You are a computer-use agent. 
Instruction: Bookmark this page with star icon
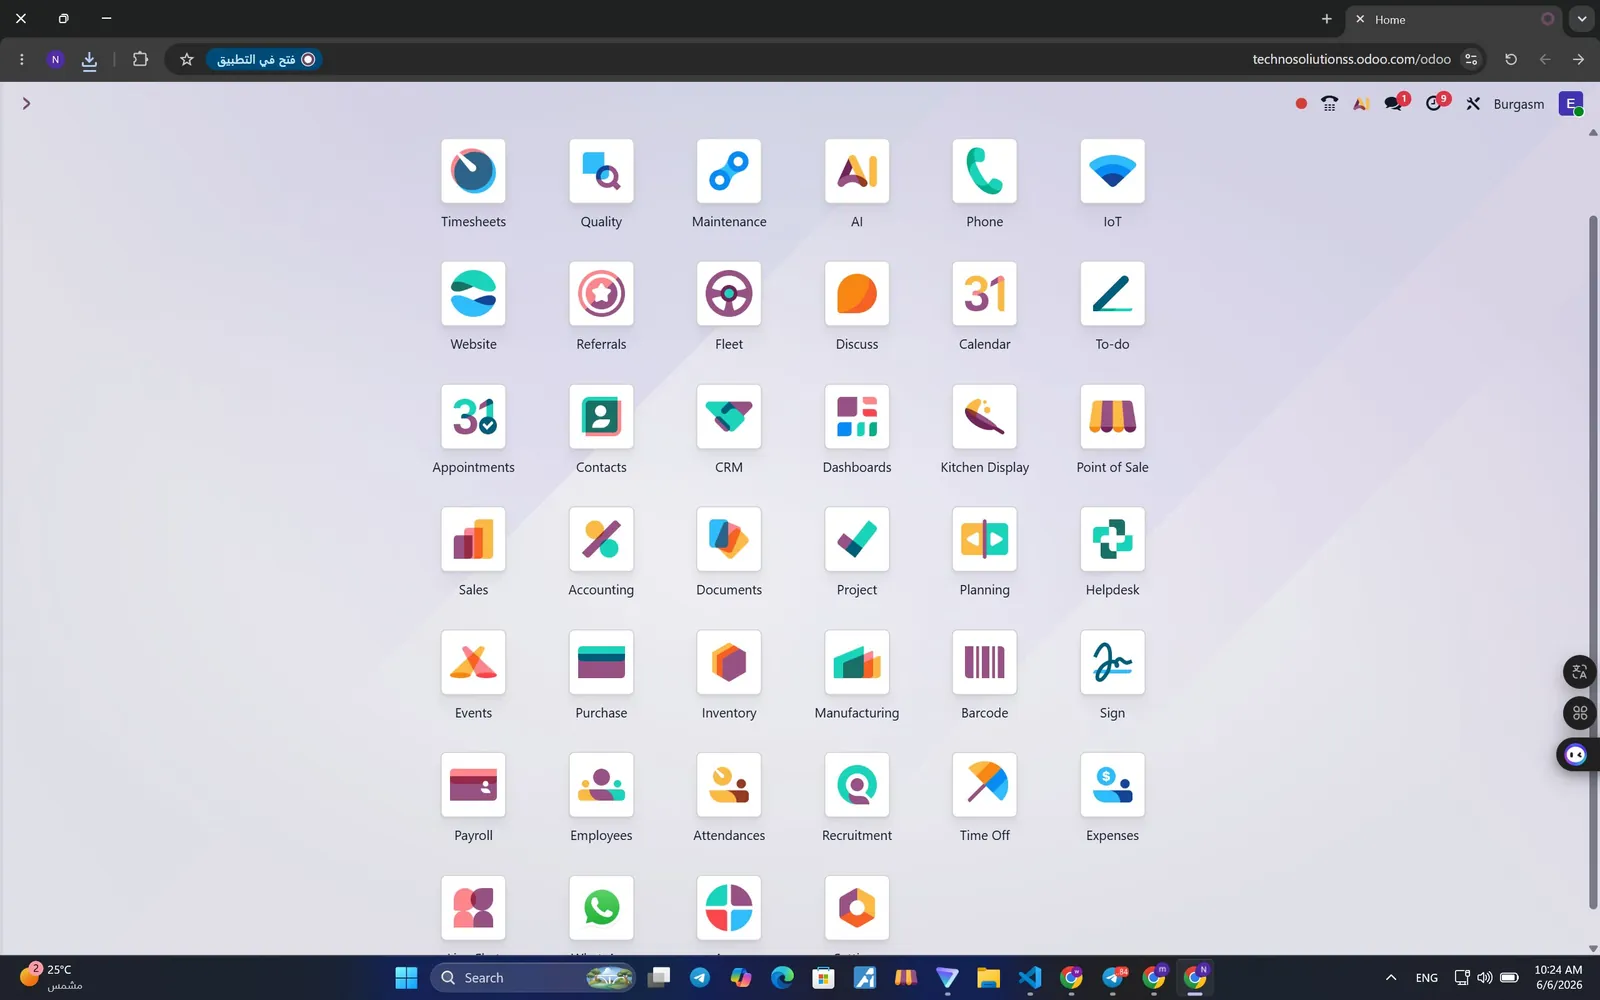click(x=186, y=59)
